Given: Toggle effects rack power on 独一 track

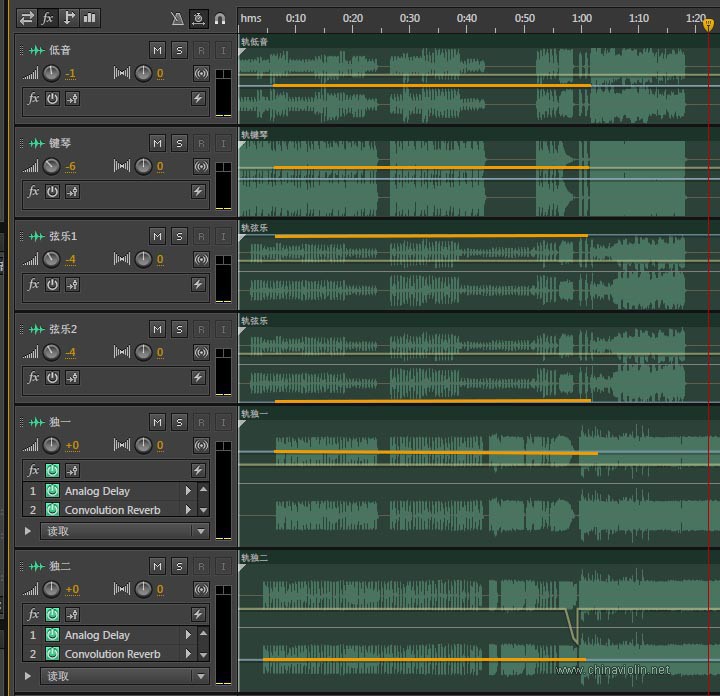Looking at the screenshot, I should [52, 470].
